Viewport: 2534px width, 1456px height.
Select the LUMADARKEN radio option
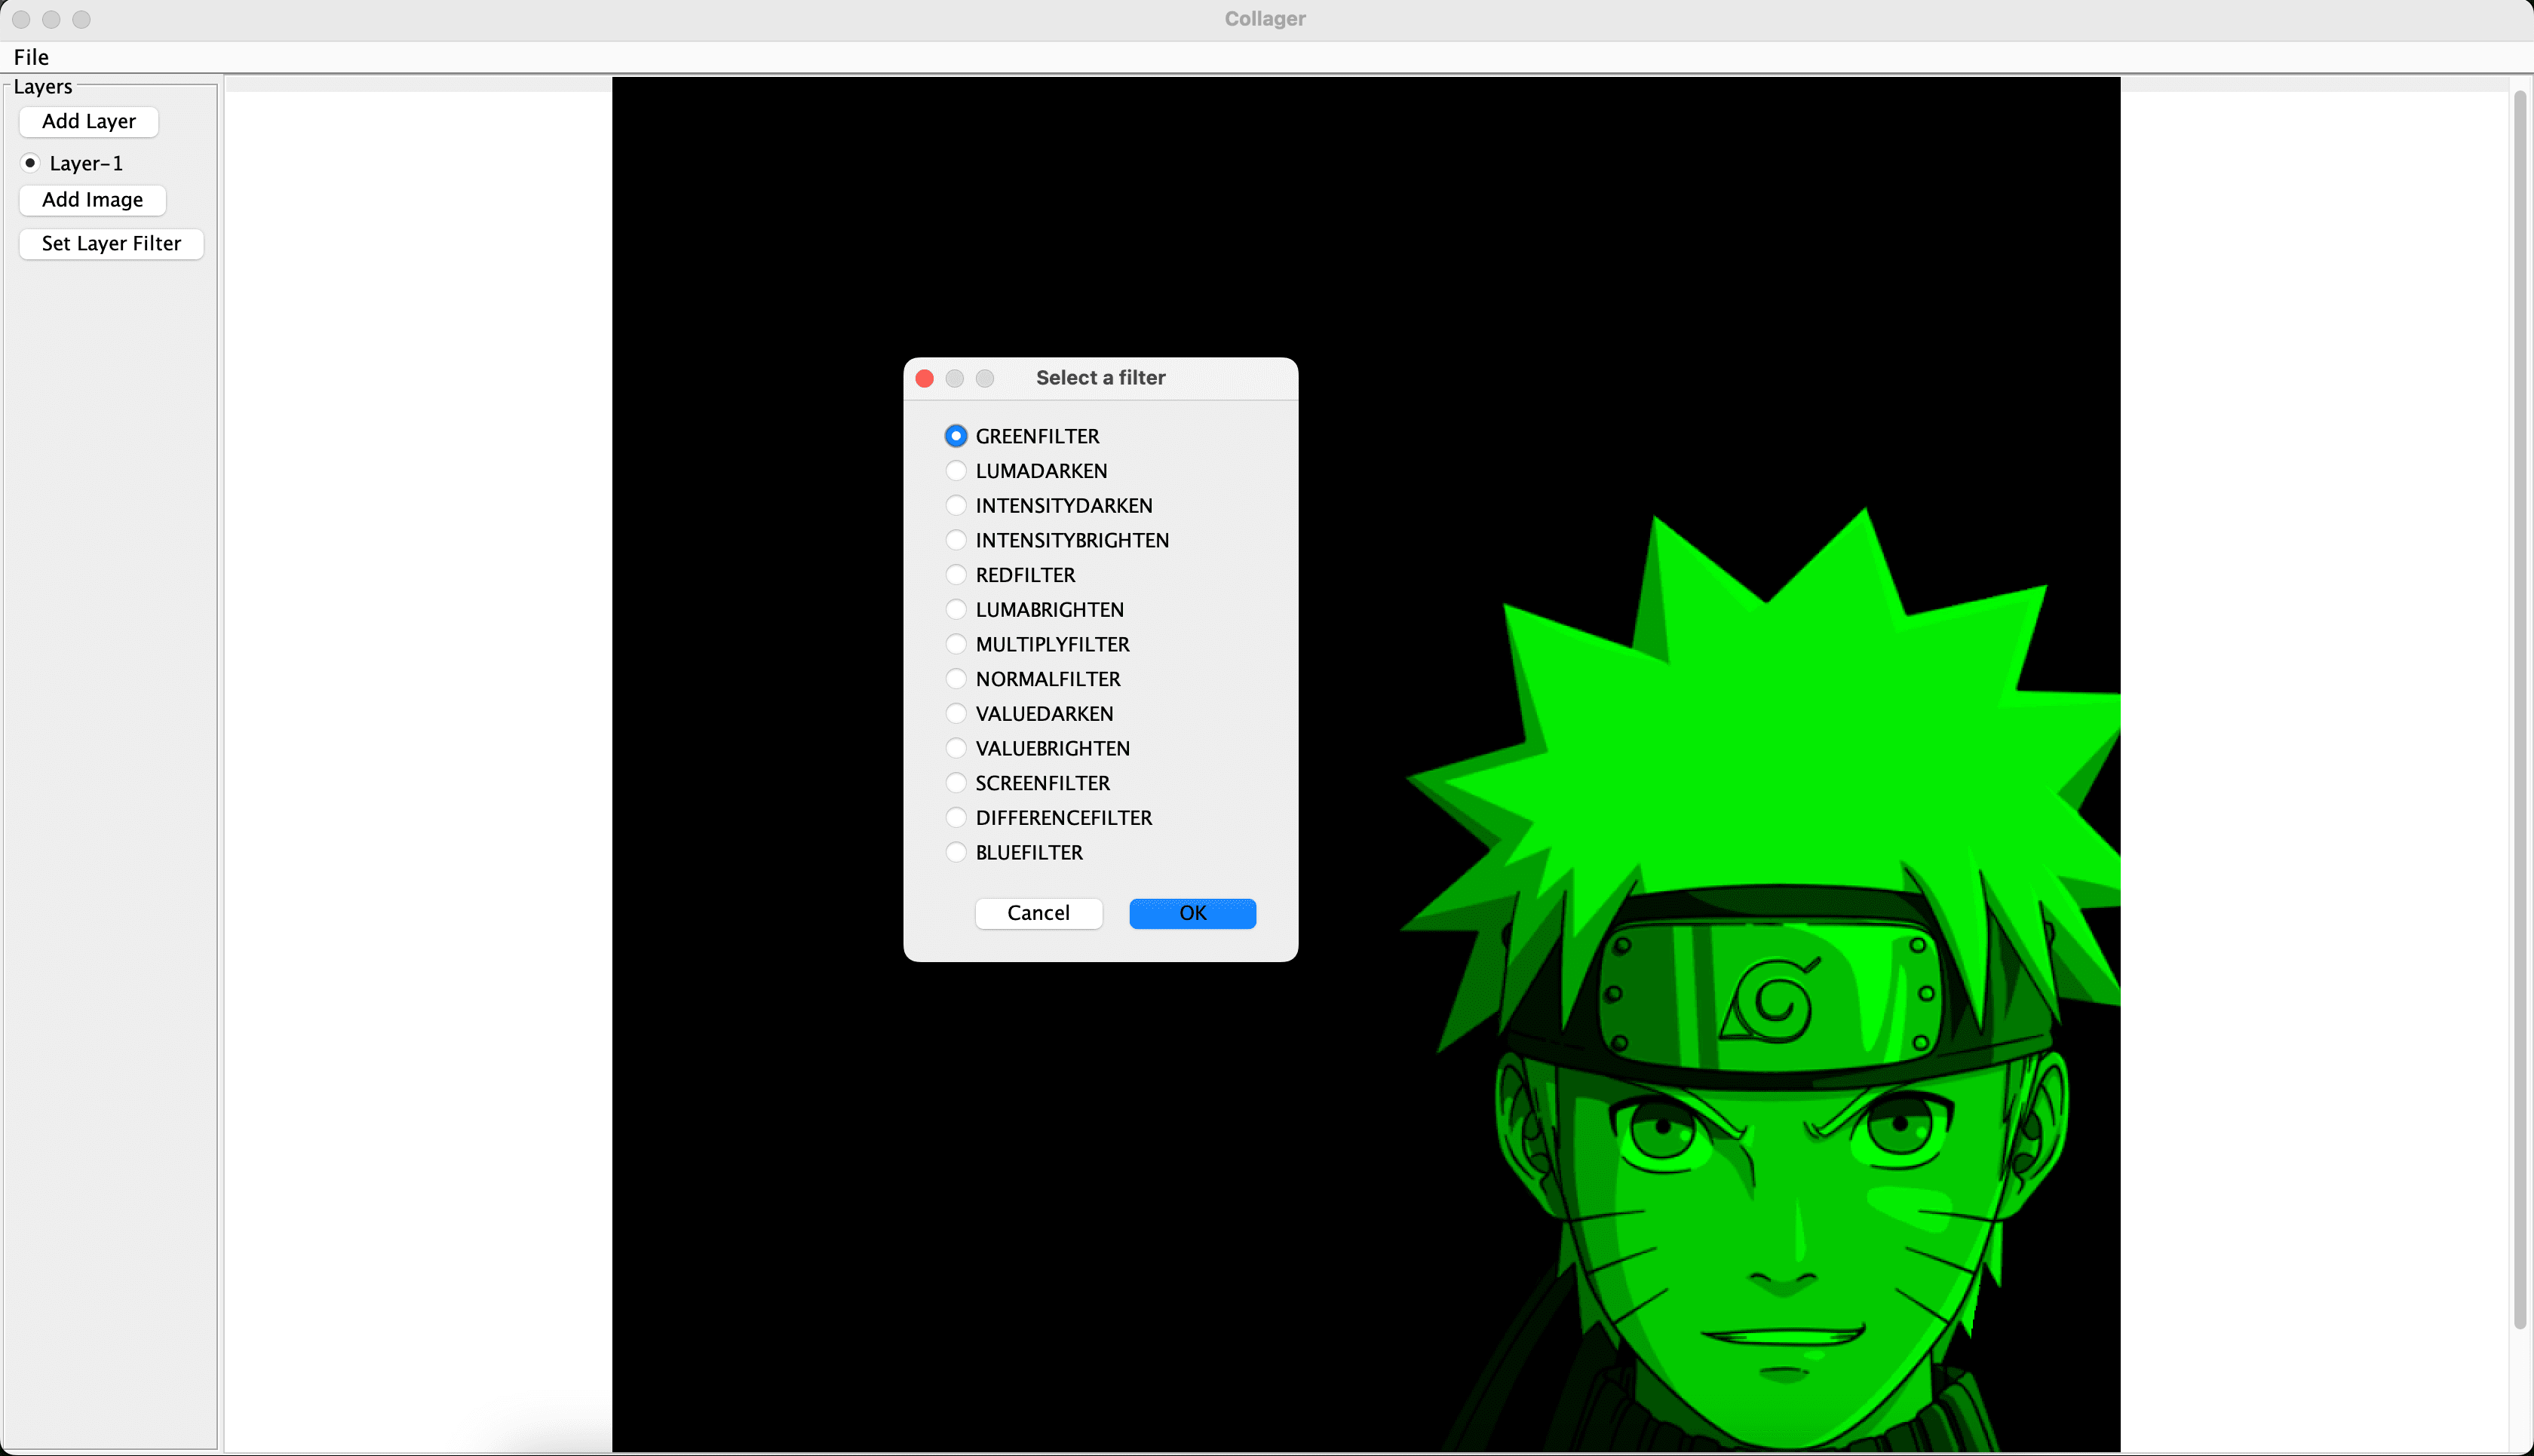pyautogui.click(x=956, y=471)
